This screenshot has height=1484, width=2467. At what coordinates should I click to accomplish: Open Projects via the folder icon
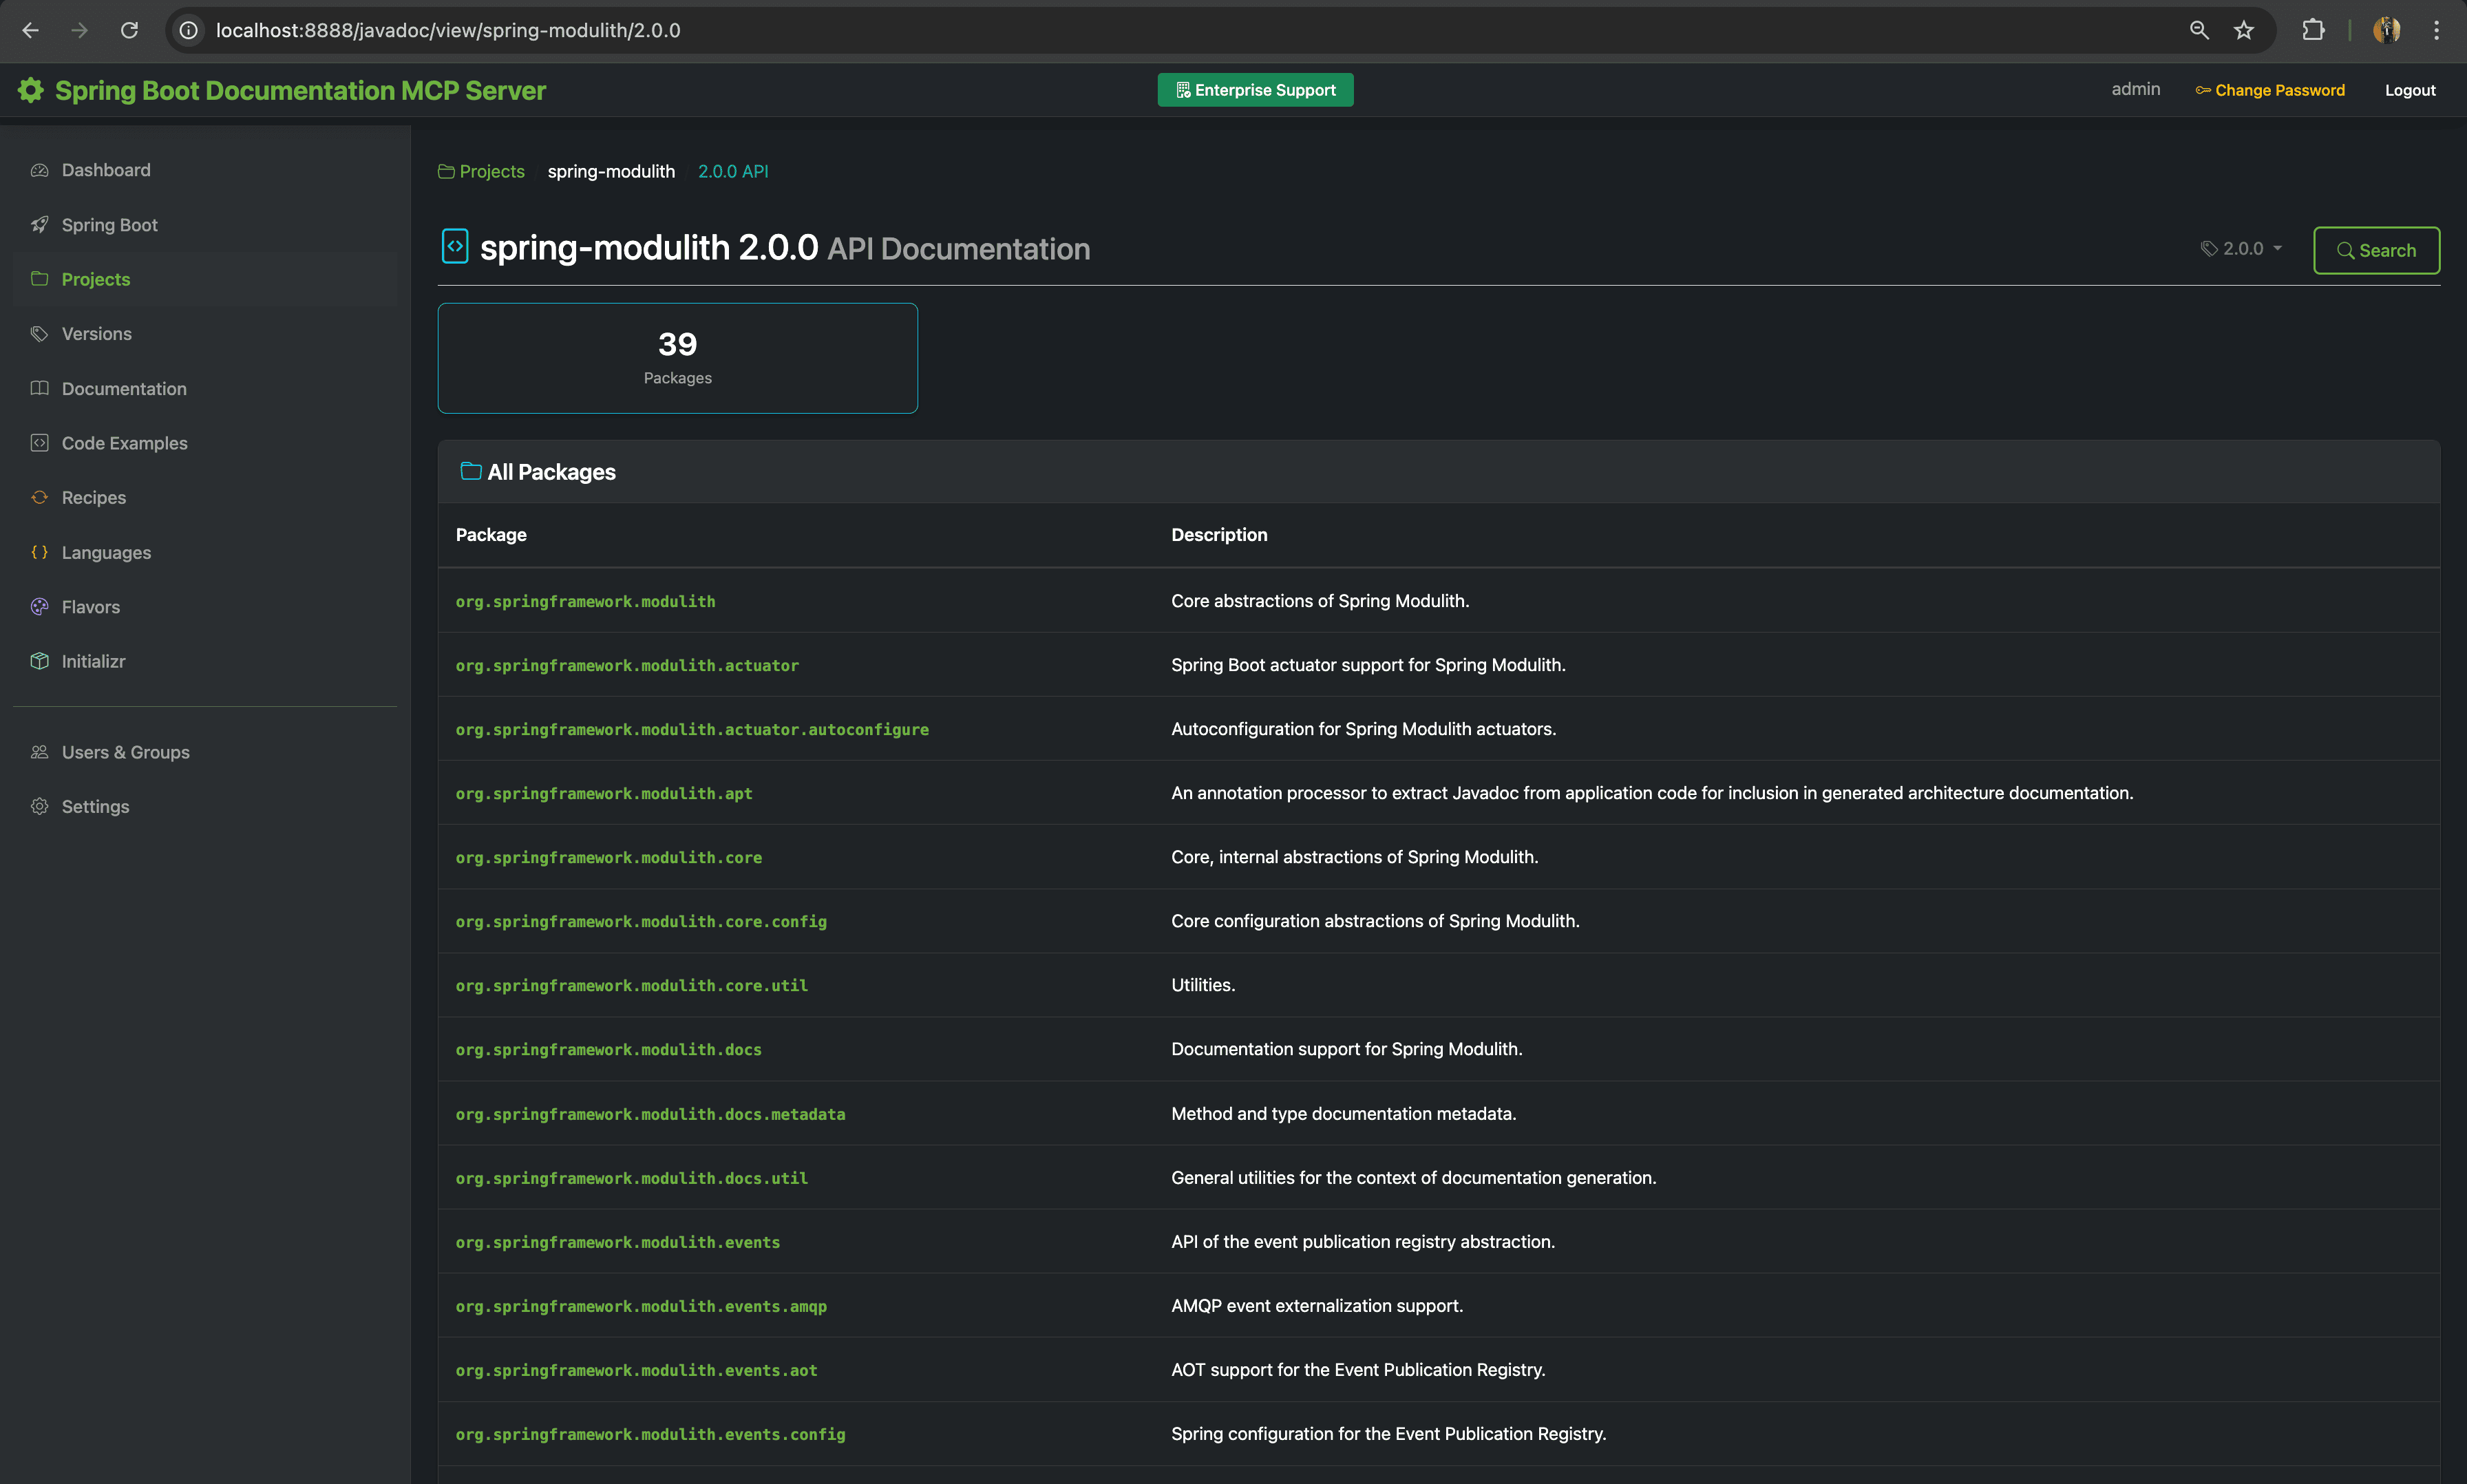pyautogui.click(x=39, y=279)
